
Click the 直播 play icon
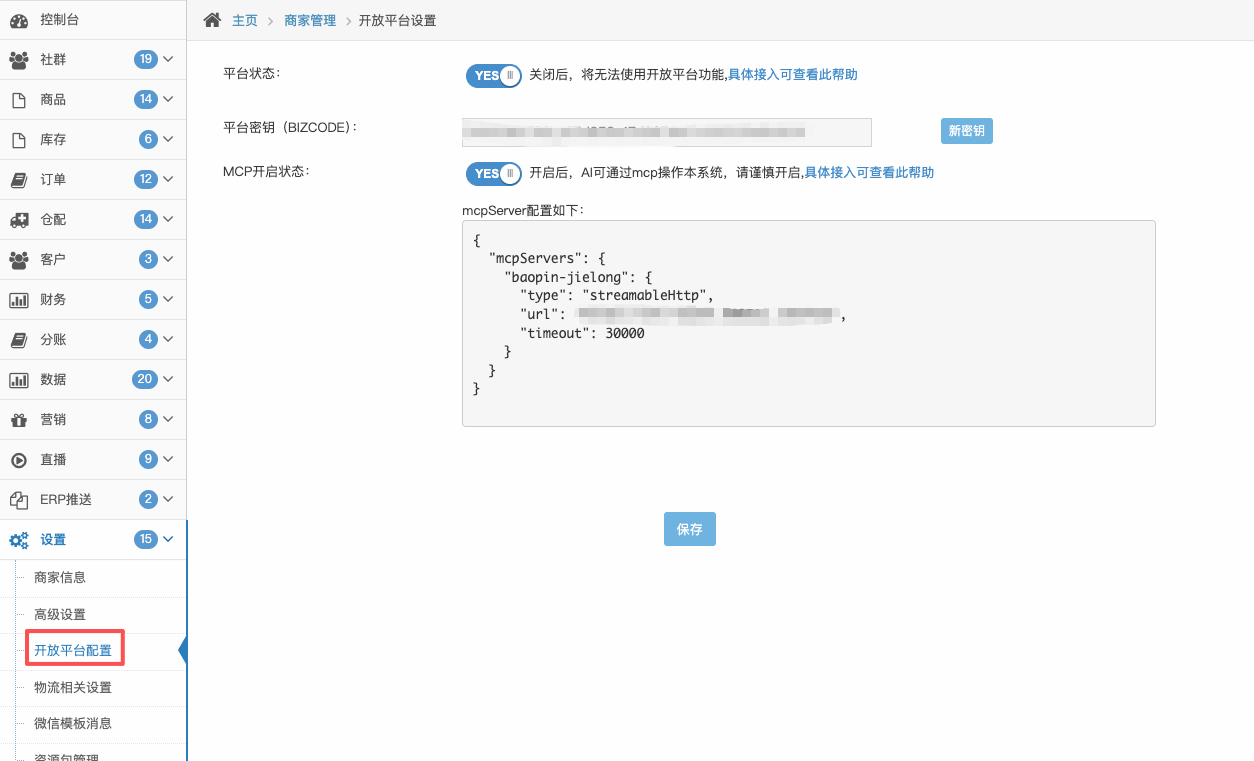[19, 460]
